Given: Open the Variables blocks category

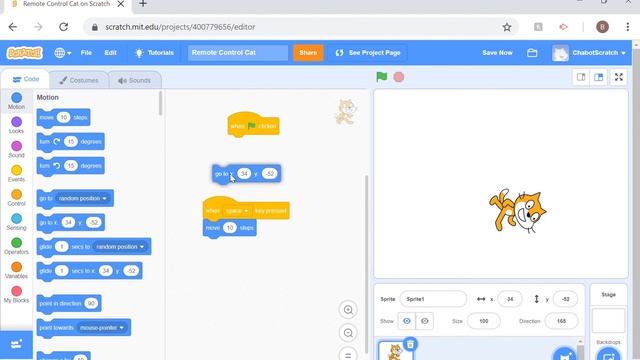Looking at the screenshot, I should pyautogui.click(x=16, y=270).
